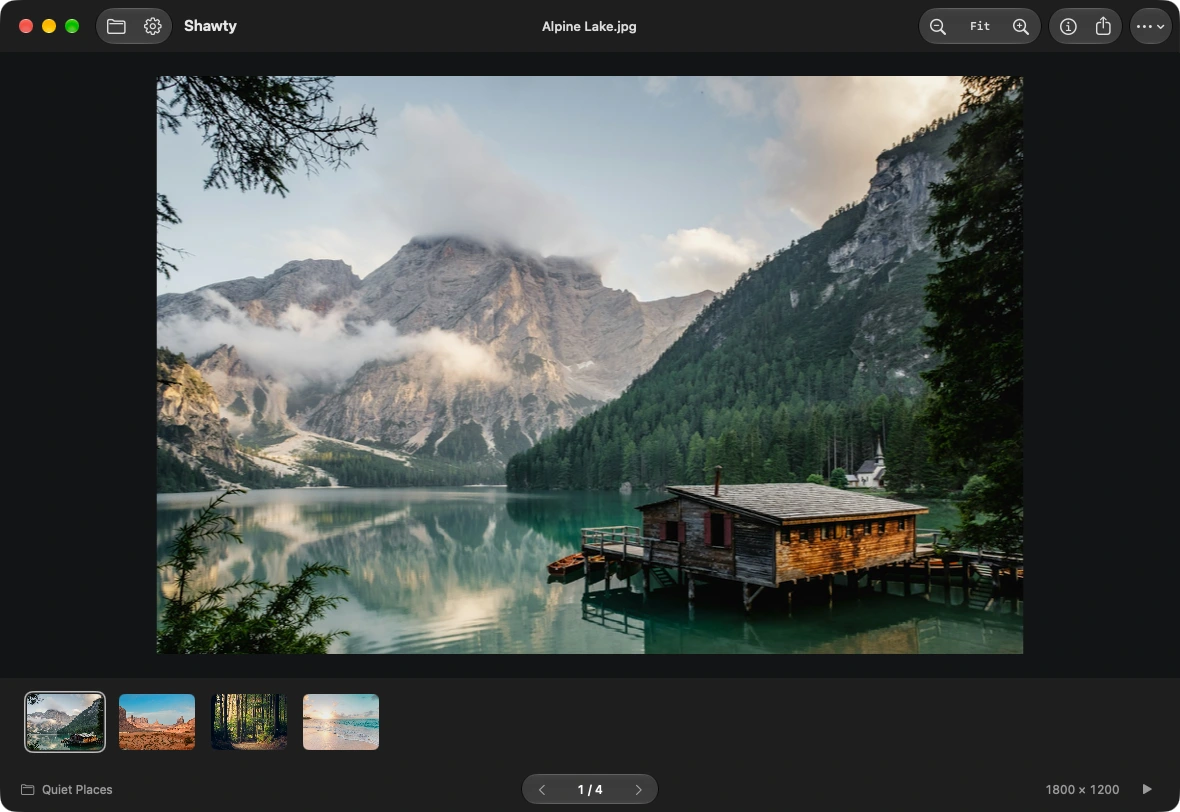The image size is (1180, 812).
Task: Go to the next image arrow
Action: point(638,789)
